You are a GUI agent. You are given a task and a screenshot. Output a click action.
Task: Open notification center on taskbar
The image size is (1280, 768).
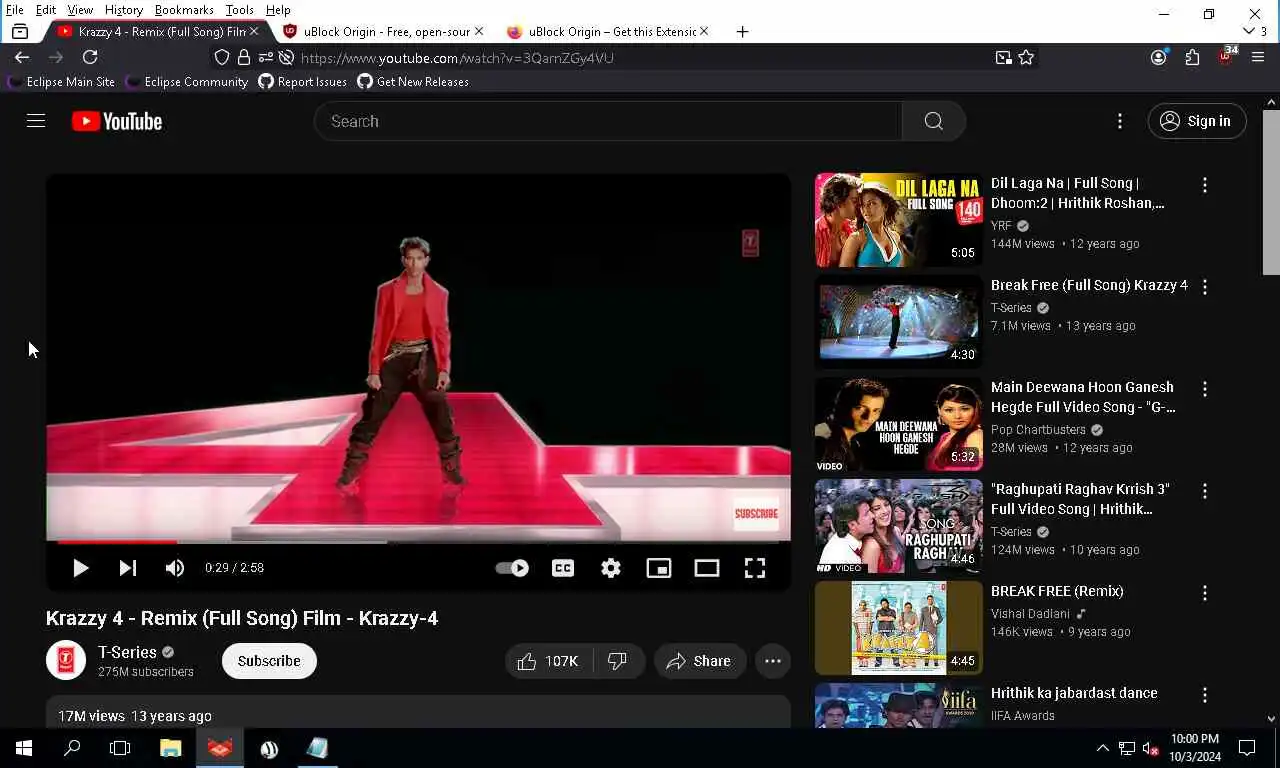click(x=1247, y=748)
